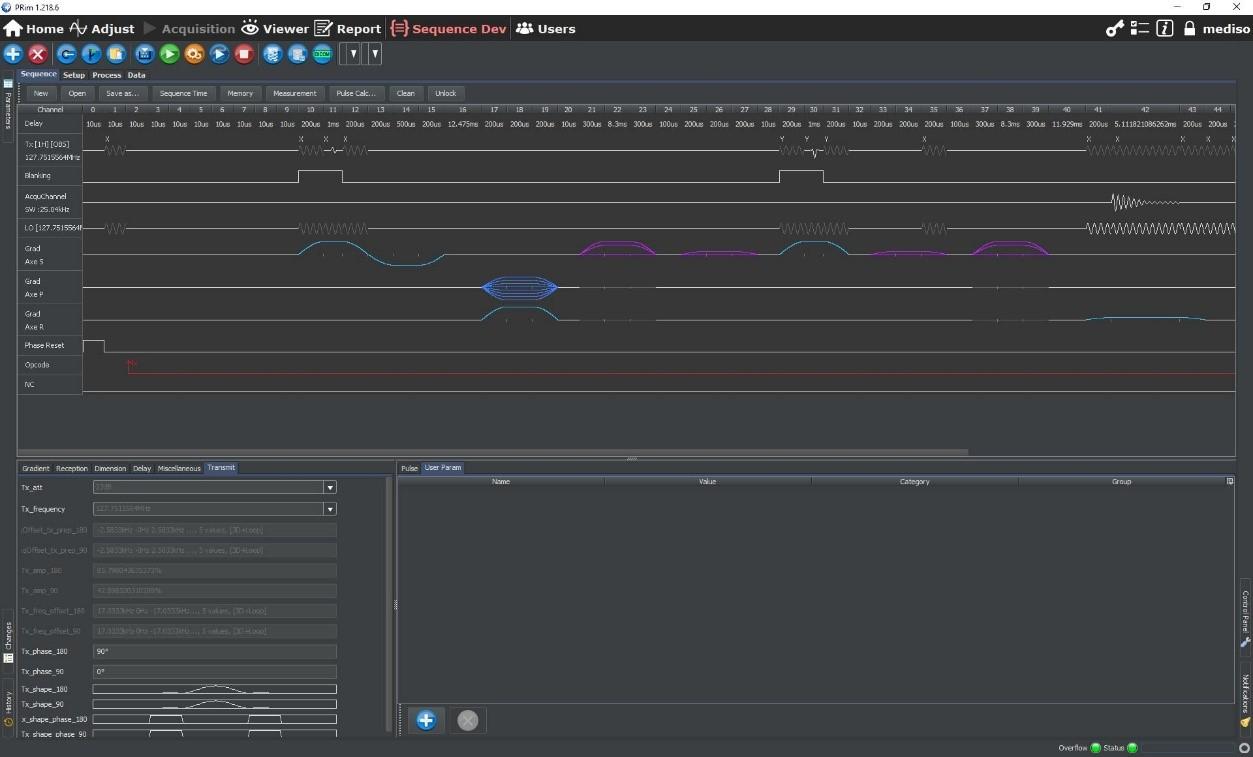
Task: Switch to the Process tab
Action: [x=107, y=75]
